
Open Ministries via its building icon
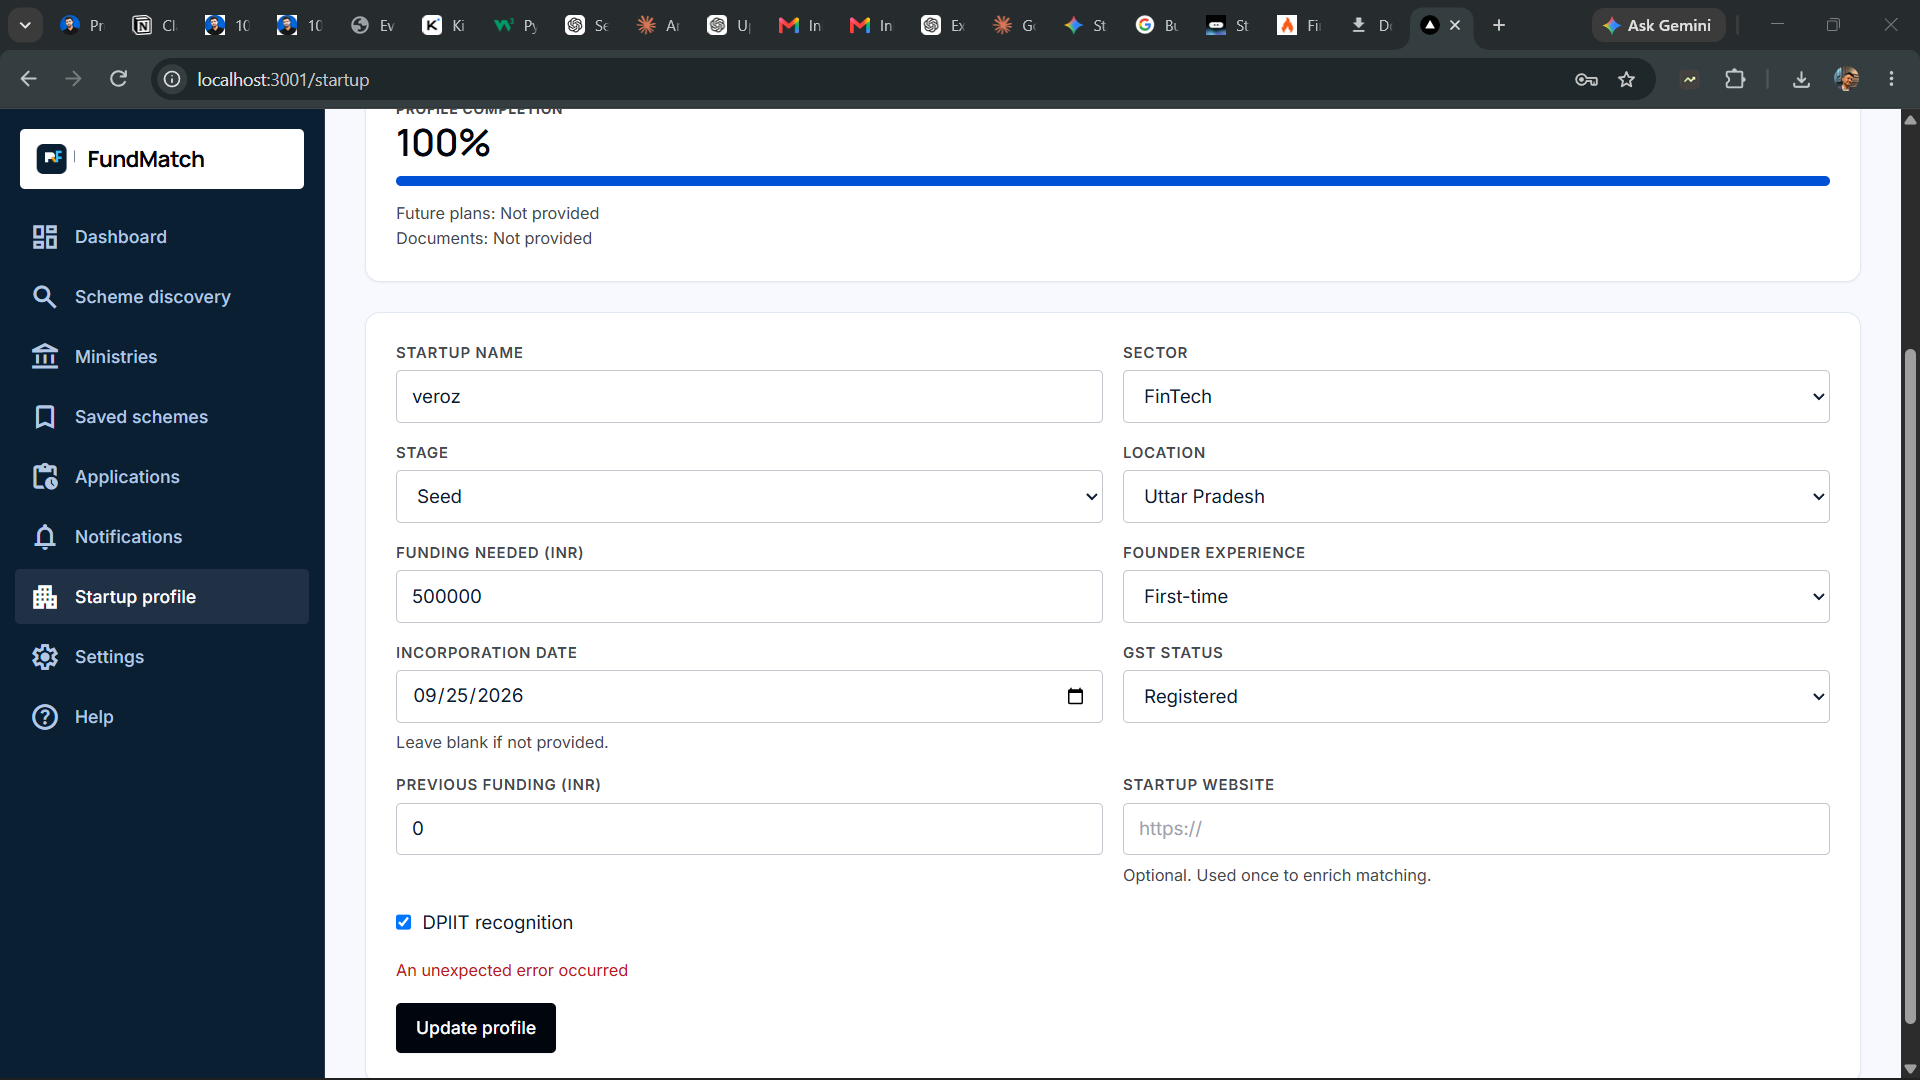(45, 357)
